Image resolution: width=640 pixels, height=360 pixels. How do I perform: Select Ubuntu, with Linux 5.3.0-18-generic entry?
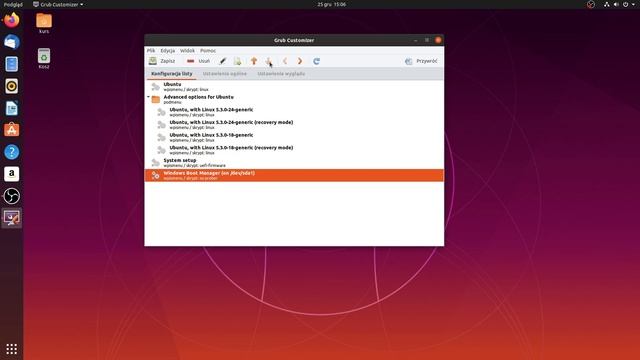[294, 137]
